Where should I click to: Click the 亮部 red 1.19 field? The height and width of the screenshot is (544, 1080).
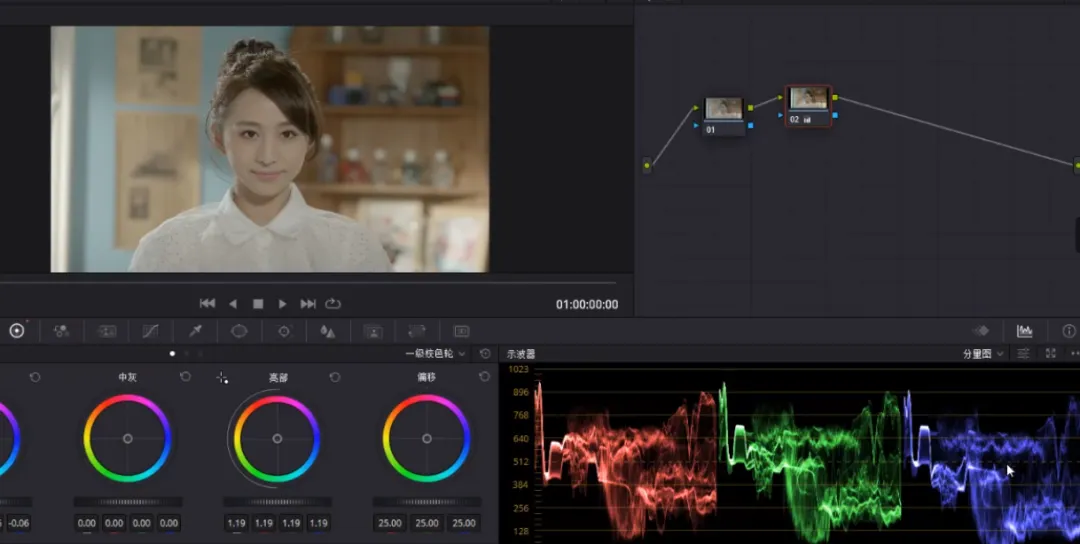[x=264, y=523]
